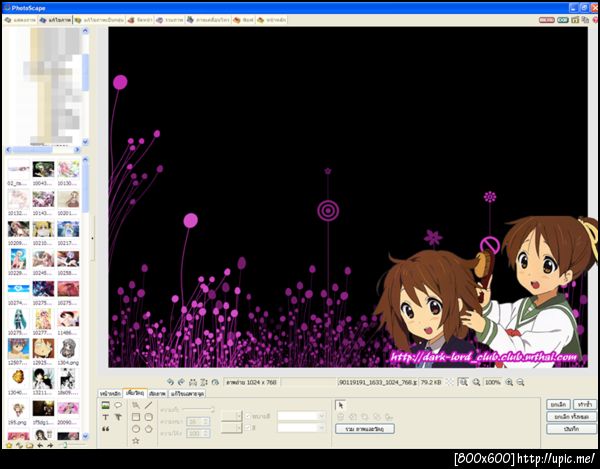Click folder tree horizontal scroll right arrow

pos(77,150)
